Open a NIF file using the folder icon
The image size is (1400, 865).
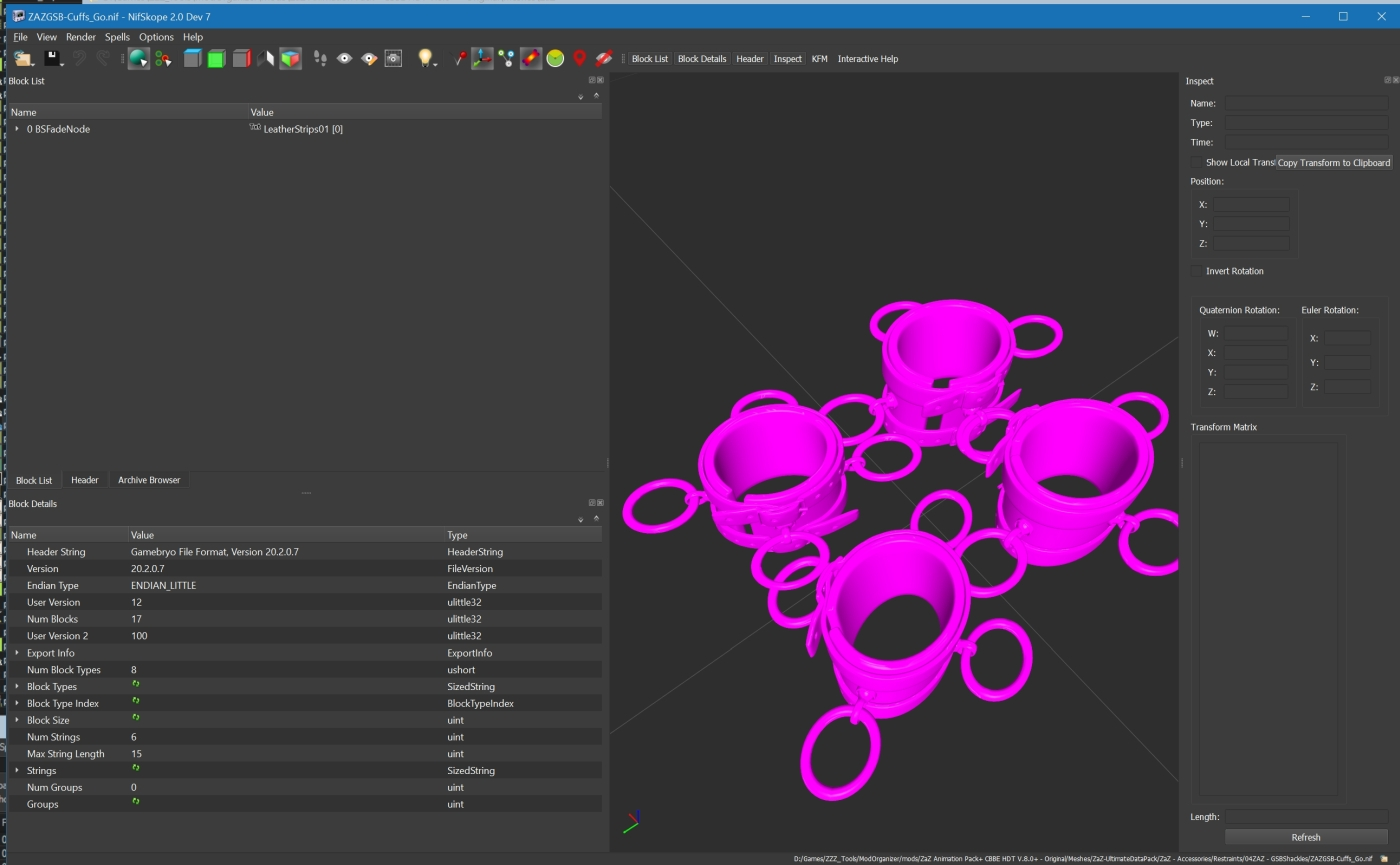[22, 58]
